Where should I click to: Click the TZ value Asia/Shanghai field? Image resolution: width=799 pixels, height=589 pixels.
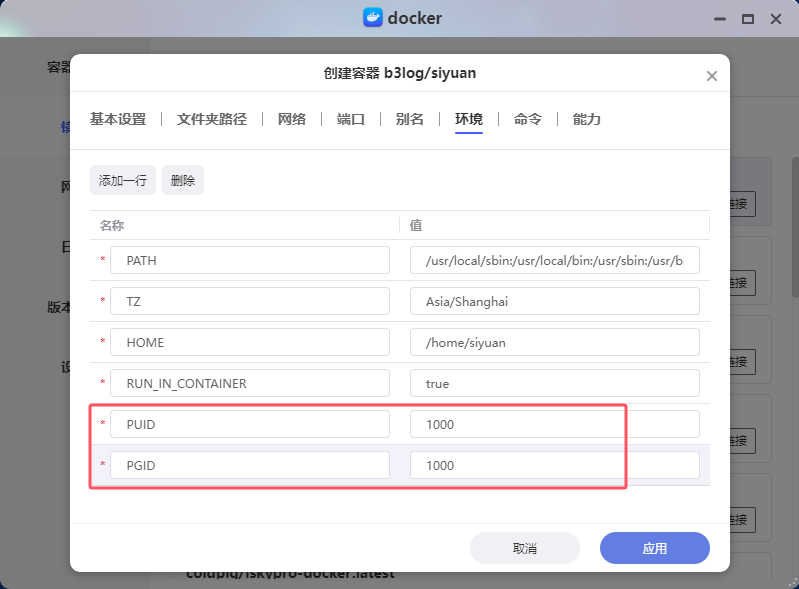(x=554, y=301)
